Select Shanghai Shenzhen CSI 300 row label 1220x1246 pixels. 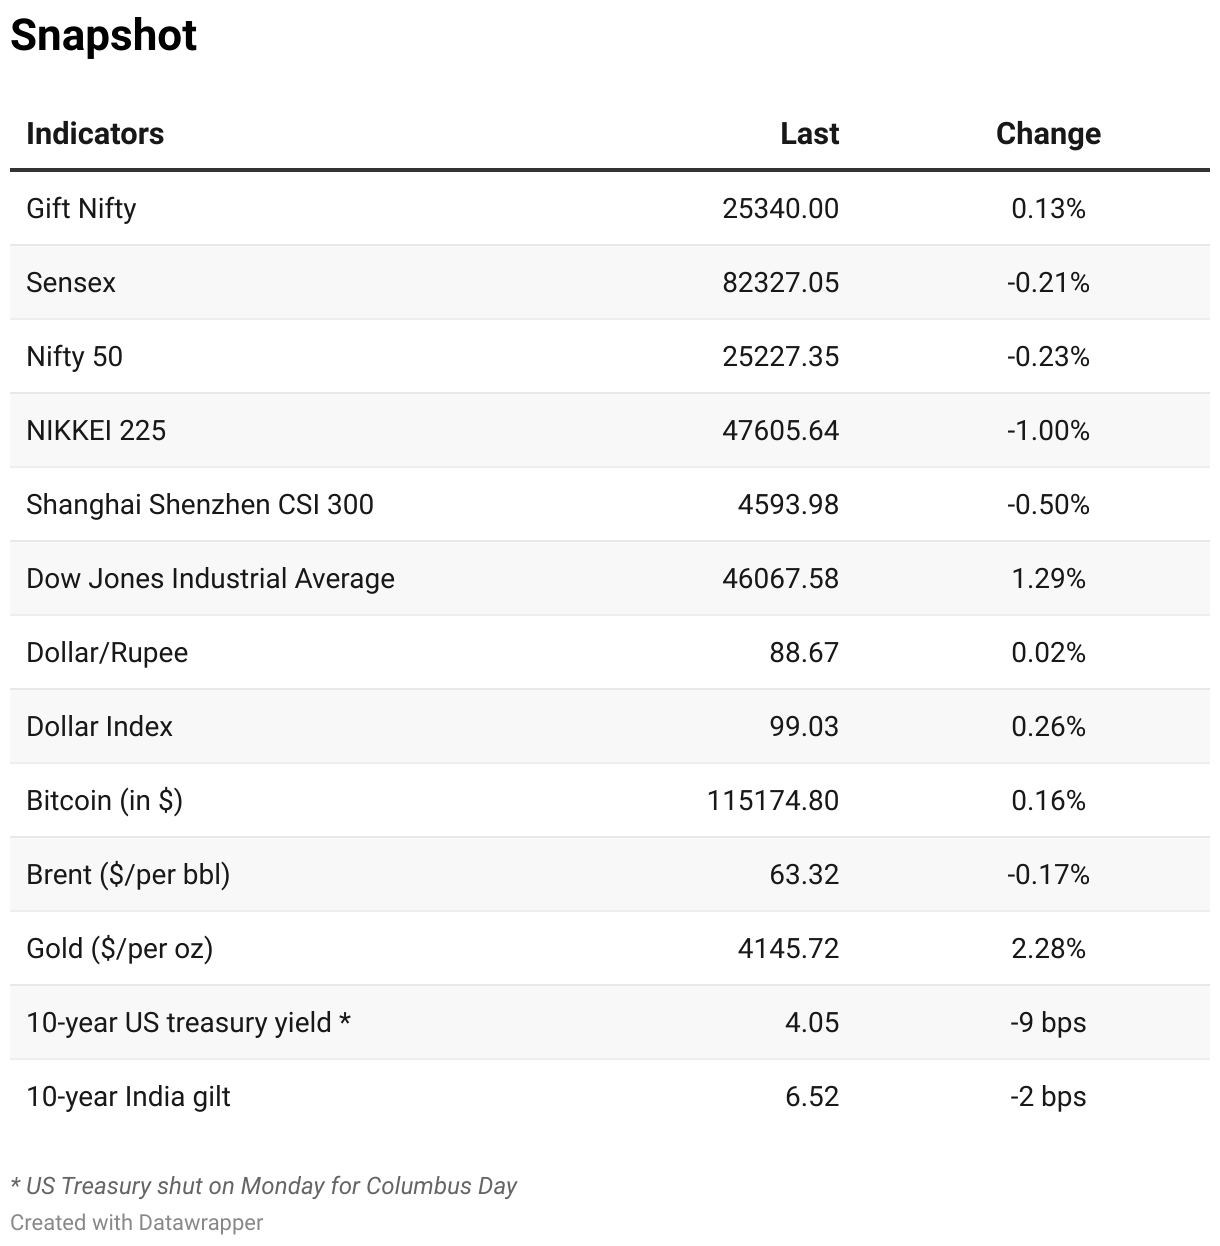tap(200, 505)
